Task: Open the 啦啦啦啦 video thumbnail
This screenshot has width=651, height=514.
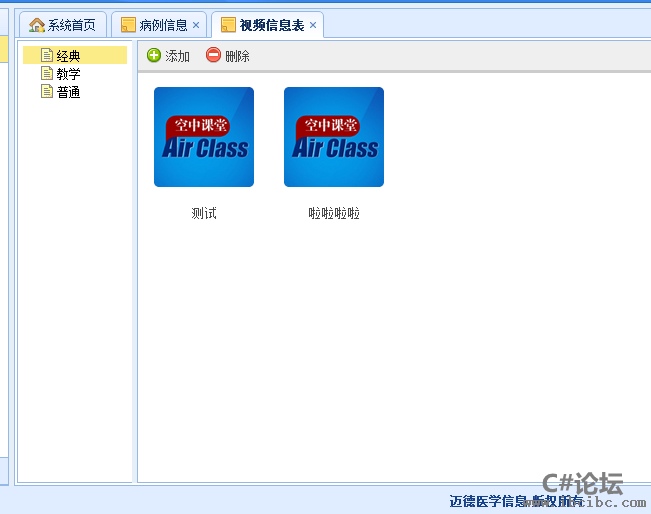Action: [334, 137]
